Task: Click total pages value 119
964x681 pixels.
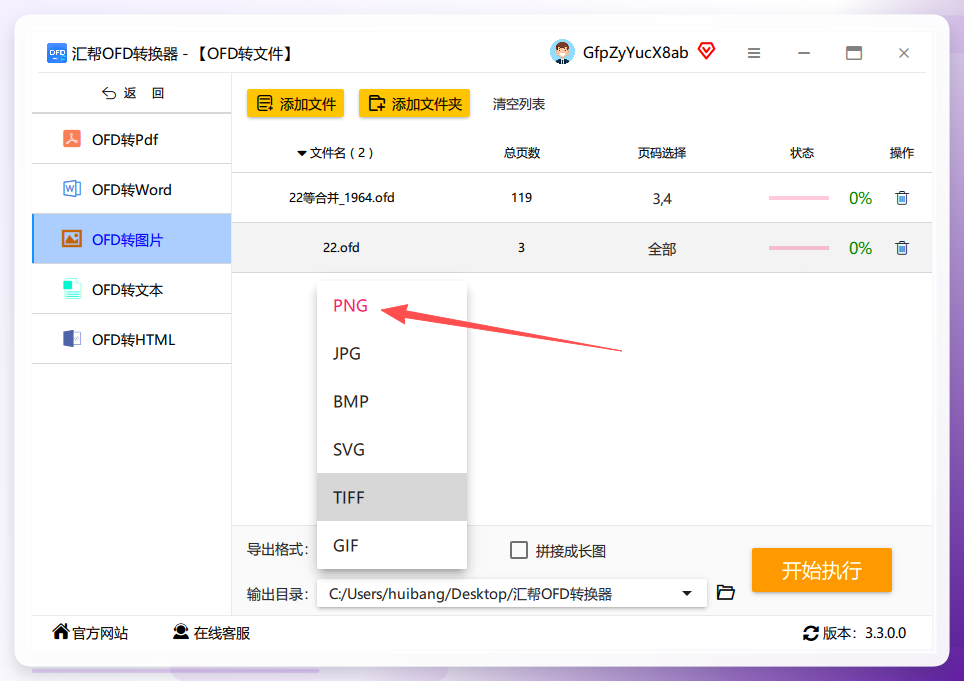Action: 521,198
